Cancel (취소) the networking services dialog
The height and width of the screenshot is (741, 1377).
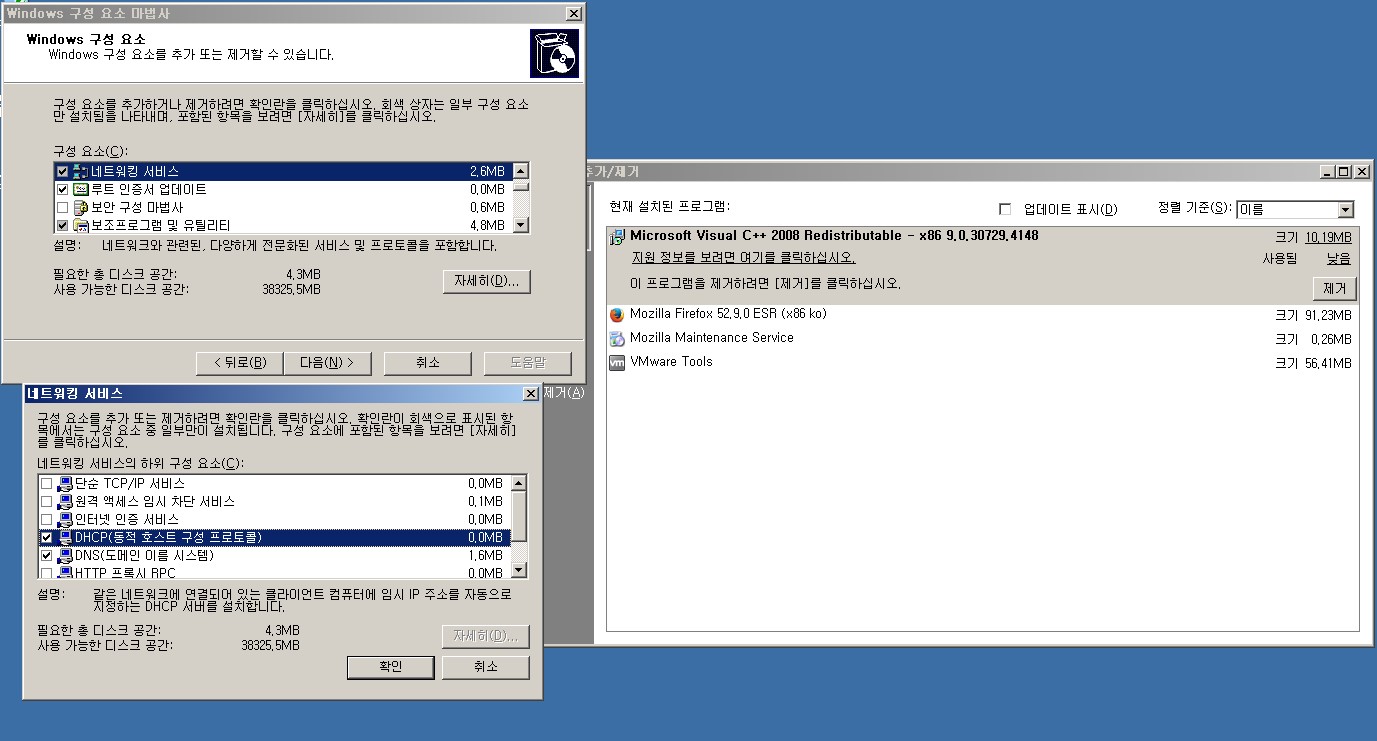coord(485,667)
